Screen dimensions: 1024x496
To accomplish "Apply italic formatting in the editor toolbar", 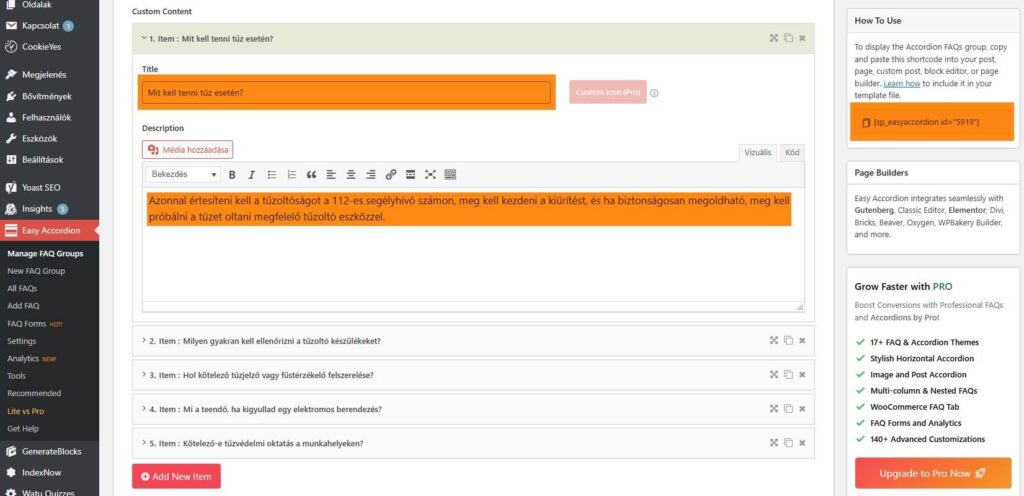I will click(x=252, y=175).
